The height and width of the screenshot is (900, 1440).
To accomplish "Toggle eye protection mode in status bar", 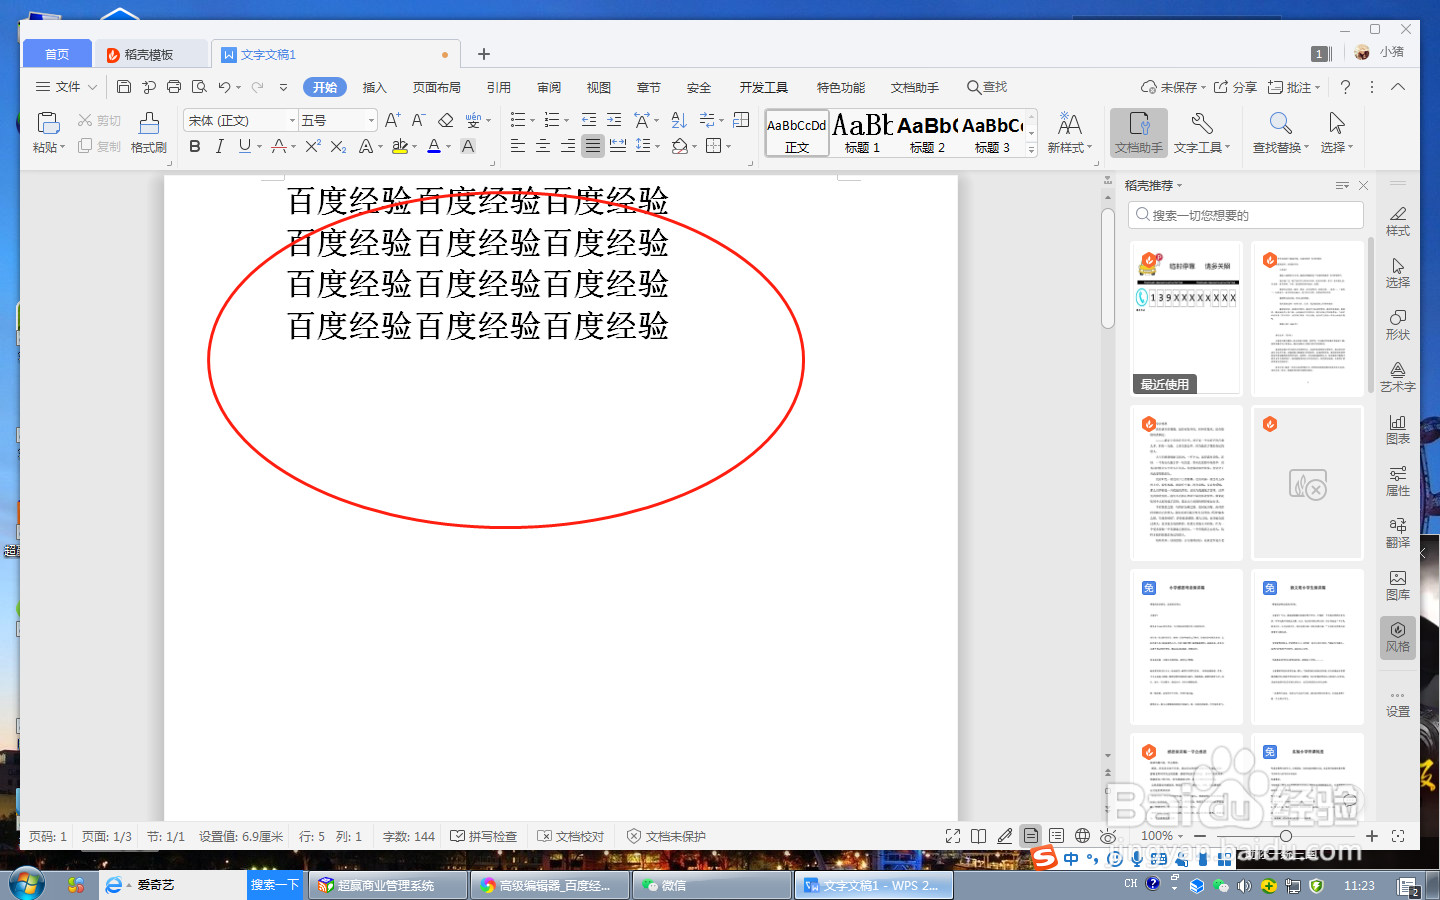I will [x=1108, y=836].
